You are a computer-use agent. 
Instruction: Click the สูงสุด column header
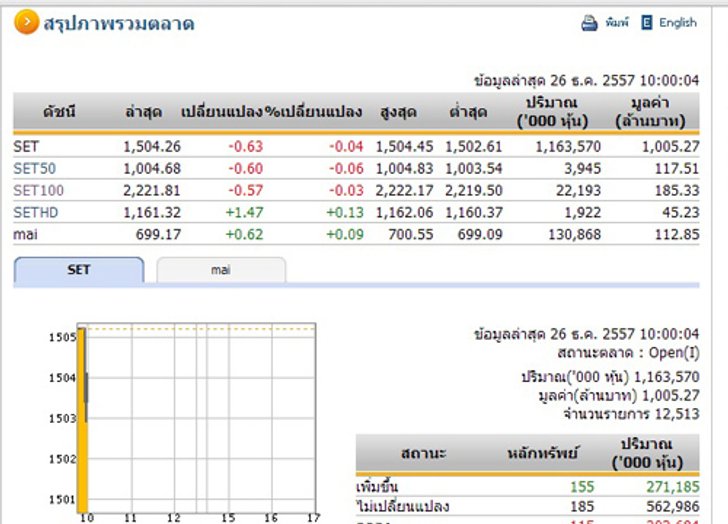(398, 111)
